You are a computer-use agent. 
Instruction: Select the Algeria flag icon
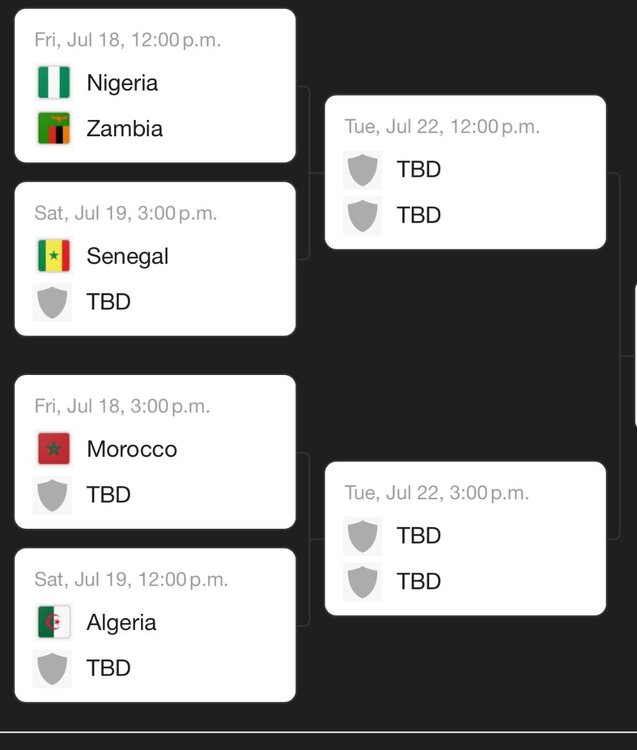[53, 622]
